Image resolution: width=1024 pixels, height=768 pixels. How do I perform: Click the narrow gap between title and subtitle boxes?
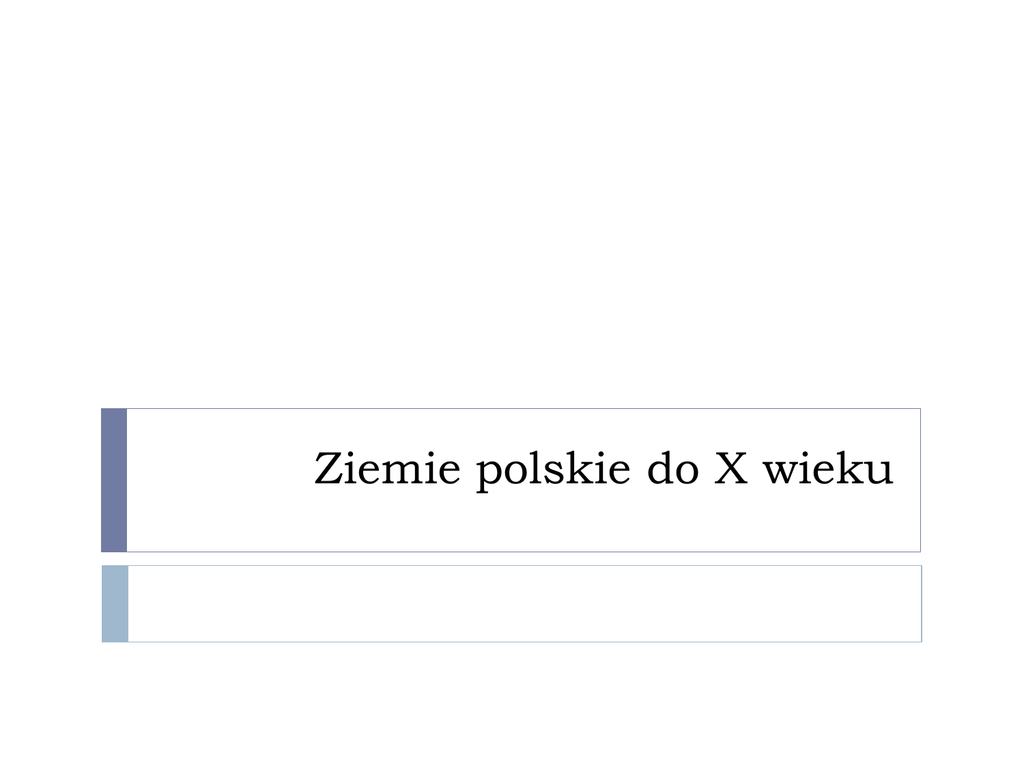click(512, 558)
